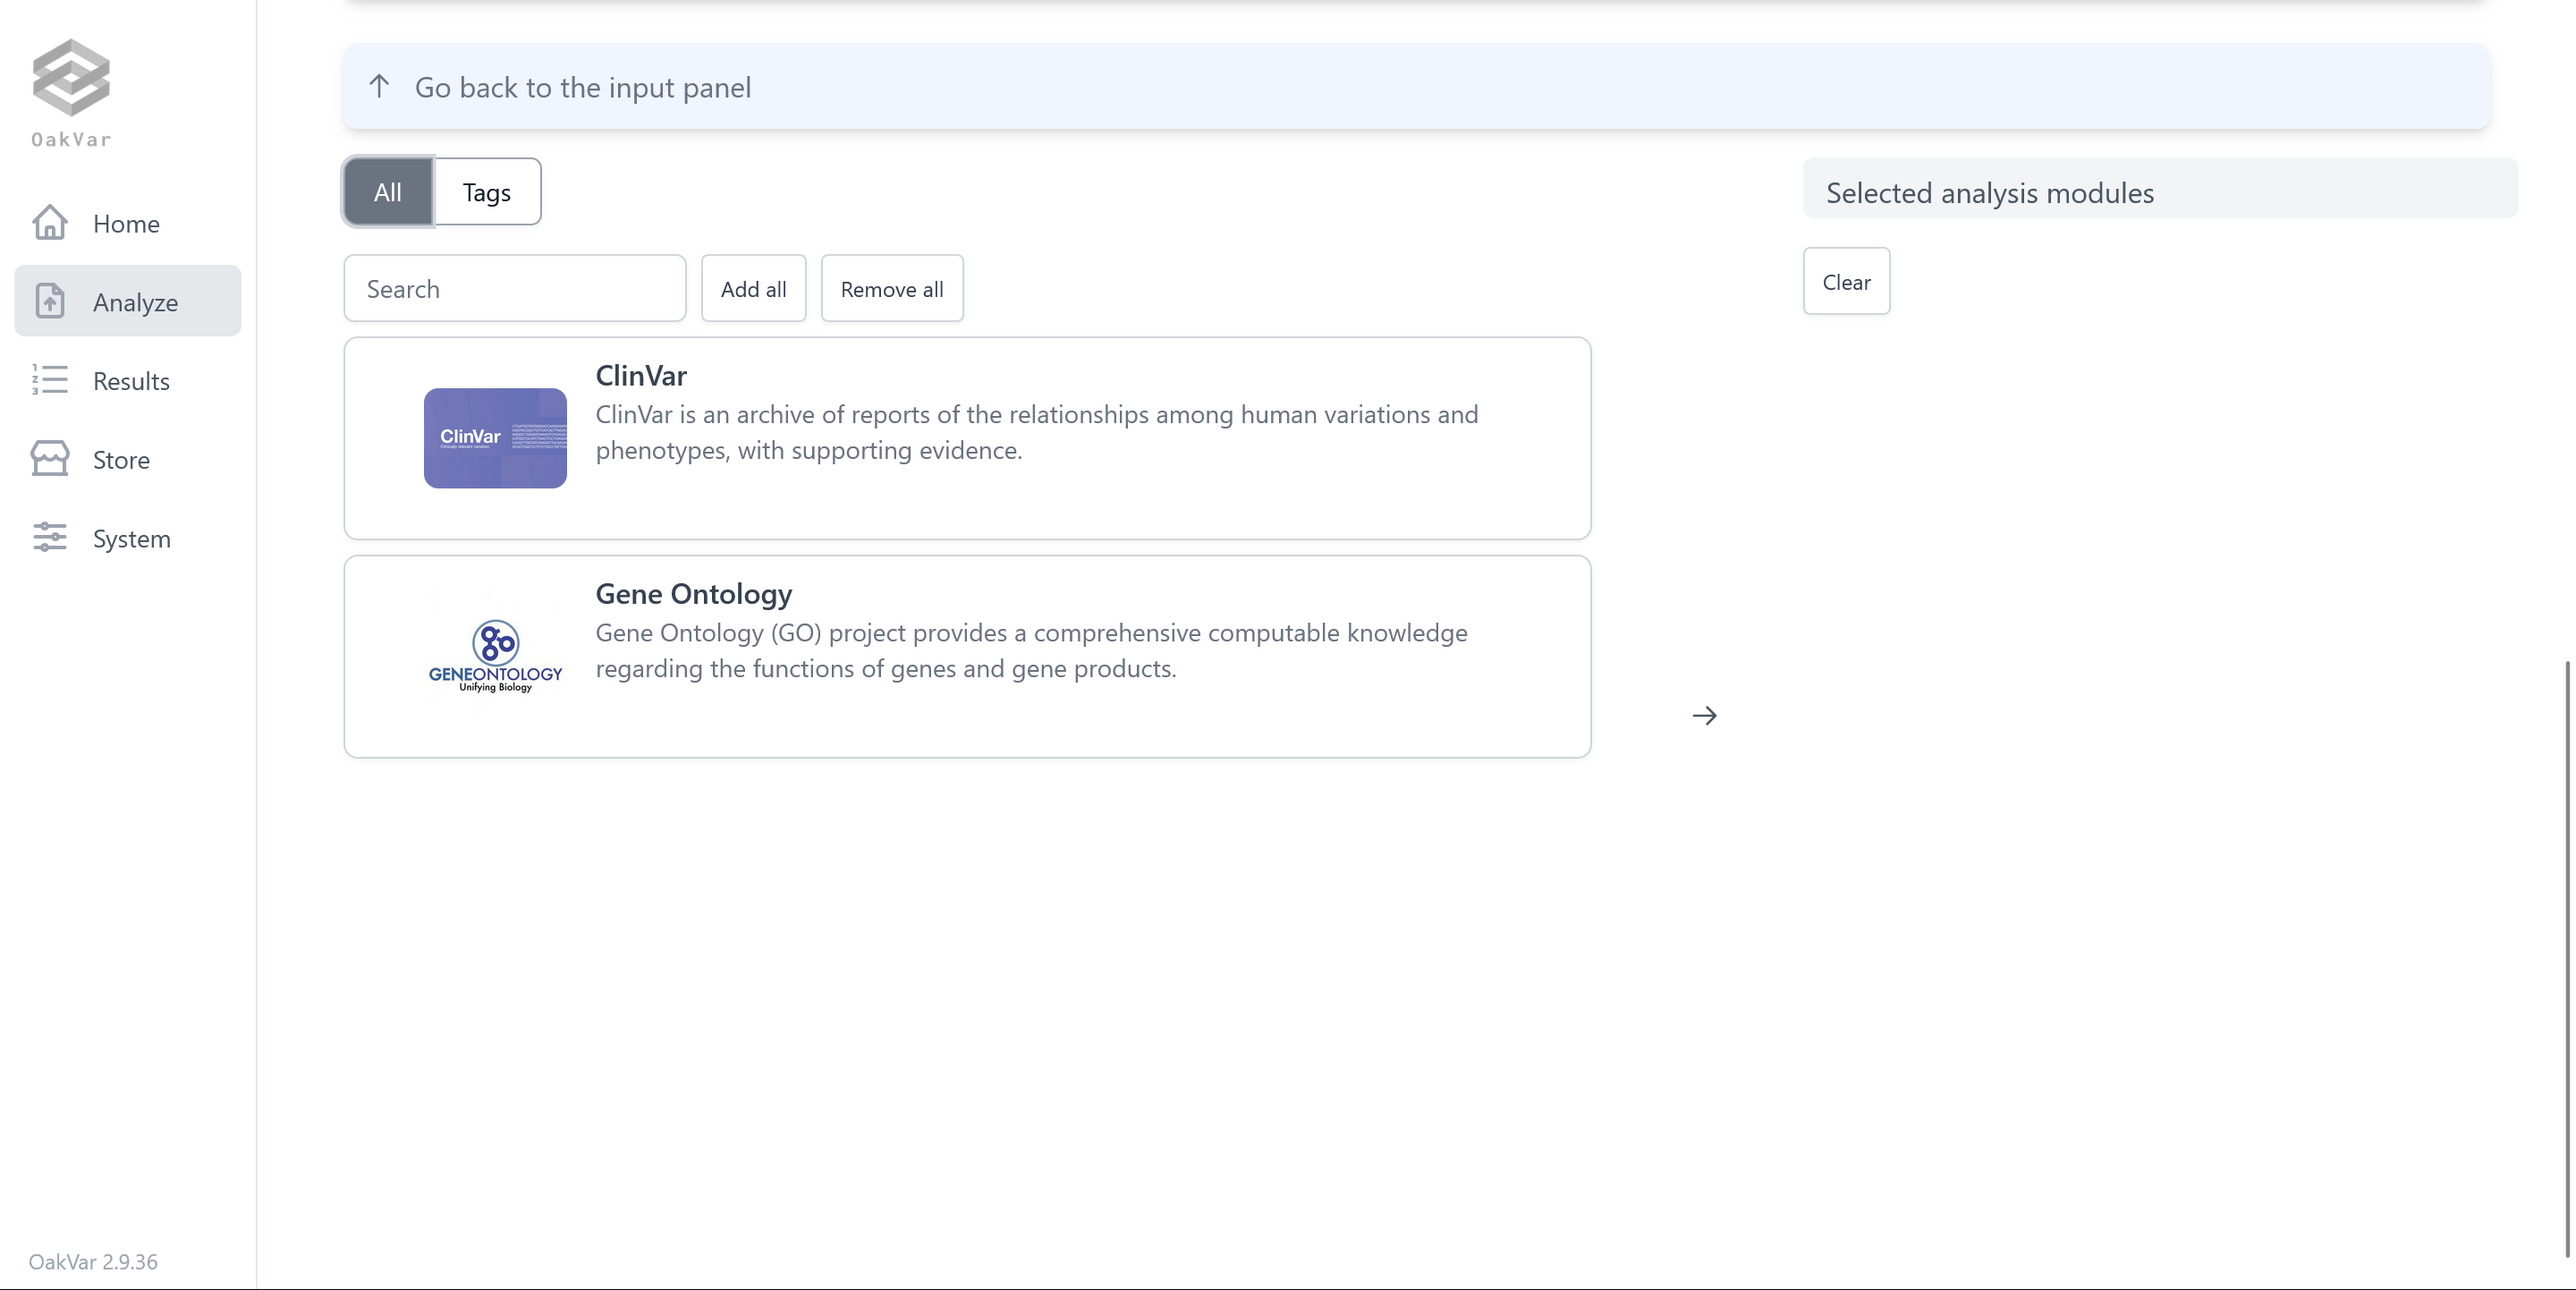Expand the next panel arrow
This screenshot has width=2576, height=1290.
[1704, 714]
